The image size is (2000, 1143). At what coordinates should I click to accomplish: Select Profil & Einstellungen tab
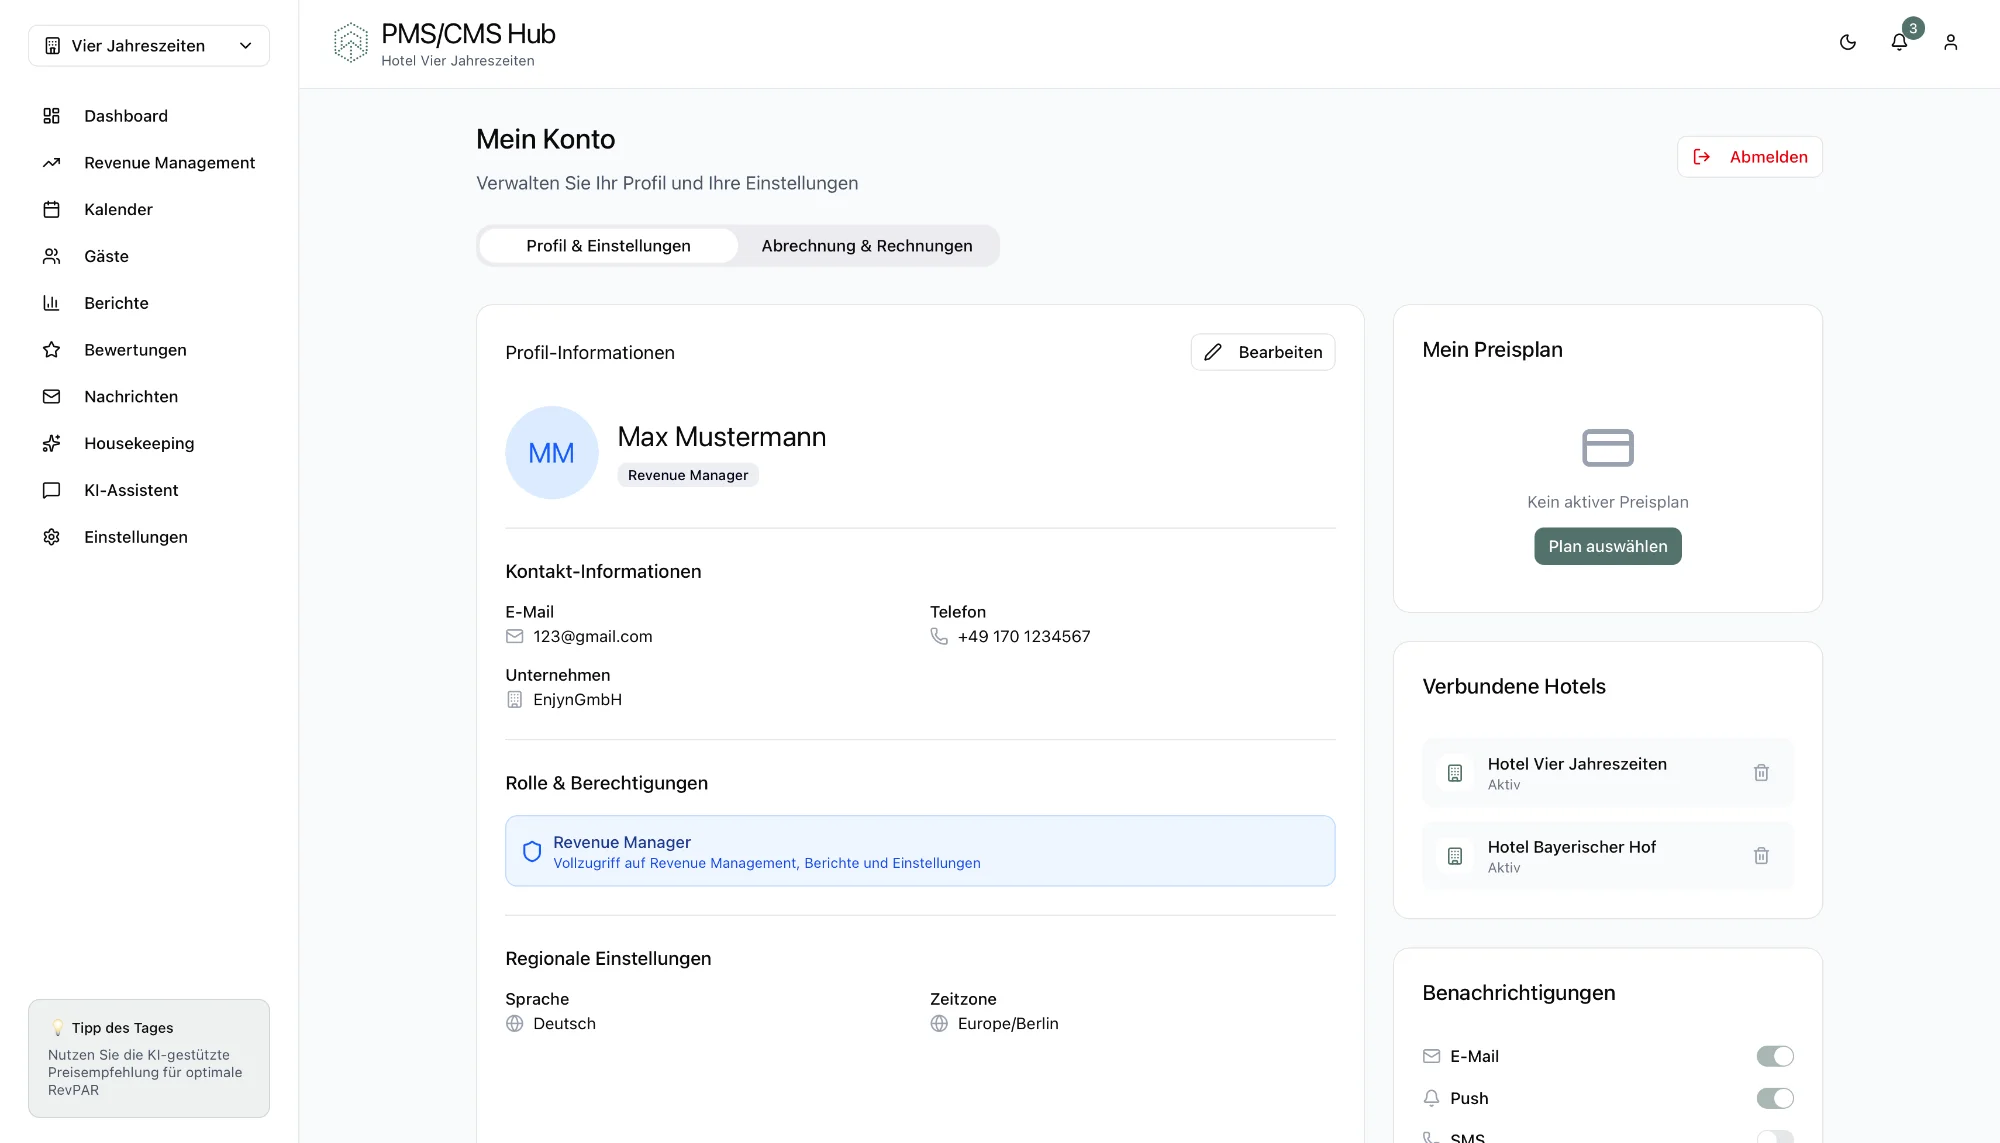point(608,246)
